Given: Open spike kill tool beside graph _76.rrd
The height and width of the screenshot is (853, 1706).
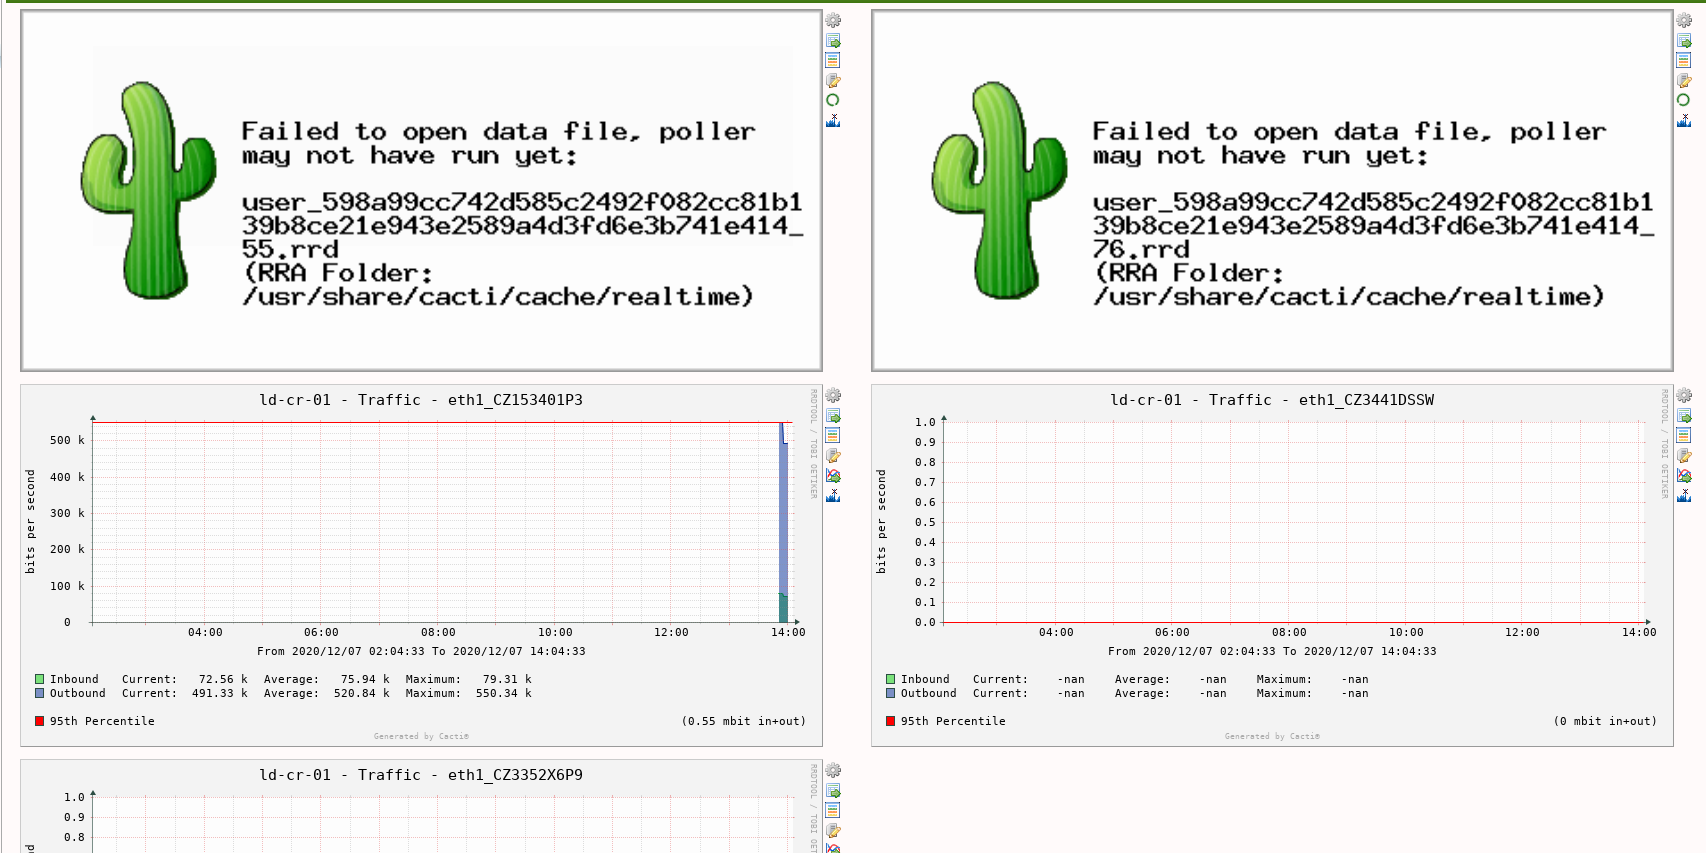Looking at the screenshot, I should tap(1684, 120).
